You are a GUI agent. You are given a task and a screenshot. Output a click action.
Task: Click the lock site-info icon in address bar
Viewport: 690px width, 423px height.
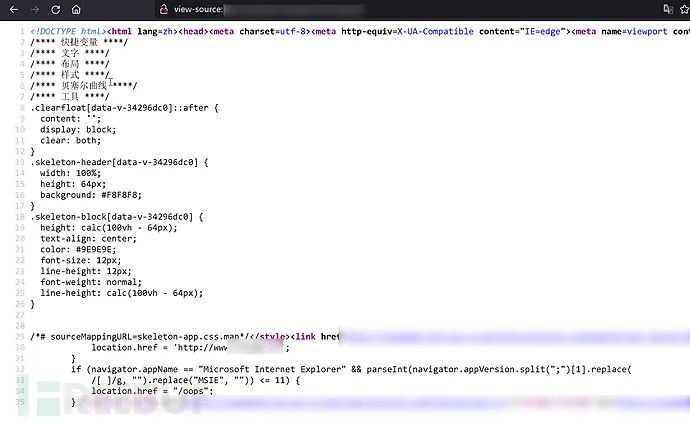pyautogui.click(x=164, y=9)
